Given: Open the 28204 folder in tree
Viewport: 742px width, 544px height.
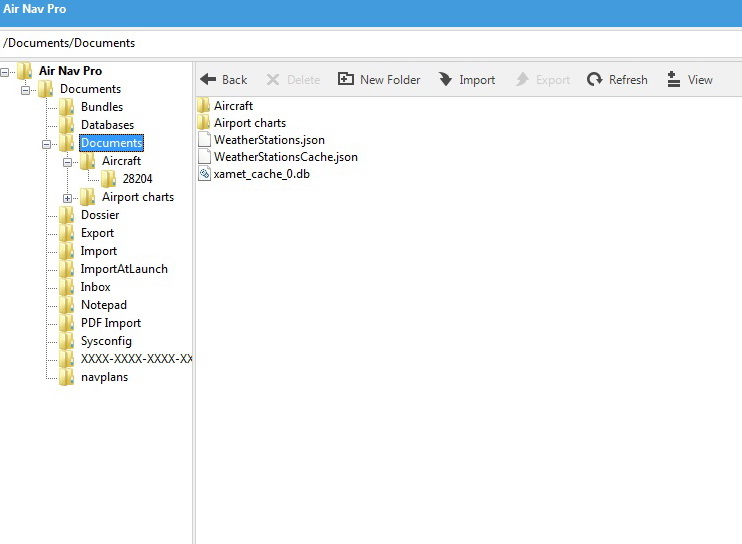Looking at the screenshot, I should click(137, 179).
